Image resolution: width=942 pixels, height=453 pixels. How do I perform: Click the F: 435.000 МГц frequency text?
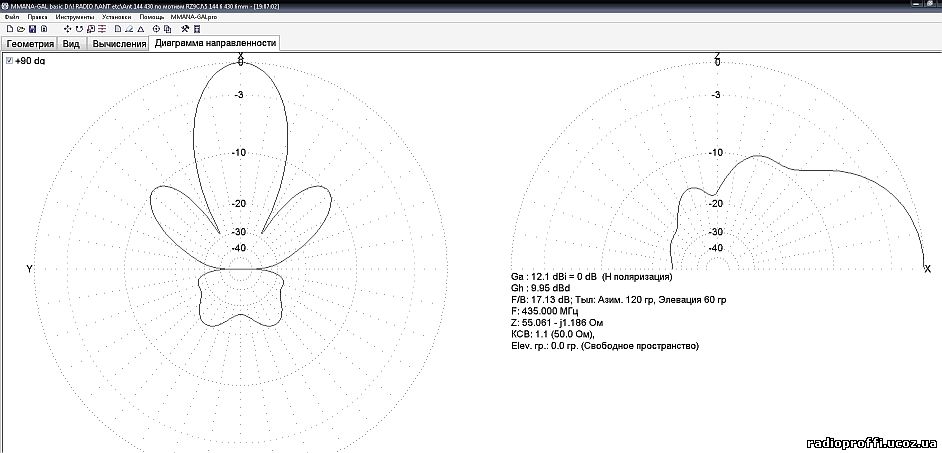point(544,311)
